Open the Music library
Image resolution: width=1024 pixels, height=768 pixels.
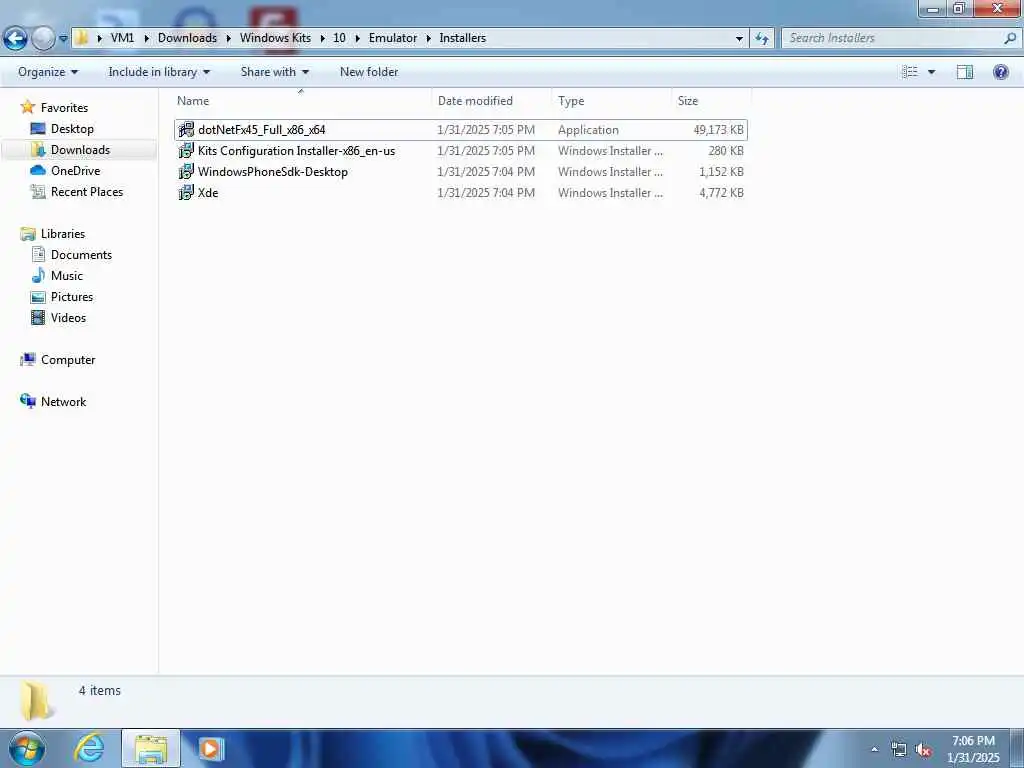67,276
